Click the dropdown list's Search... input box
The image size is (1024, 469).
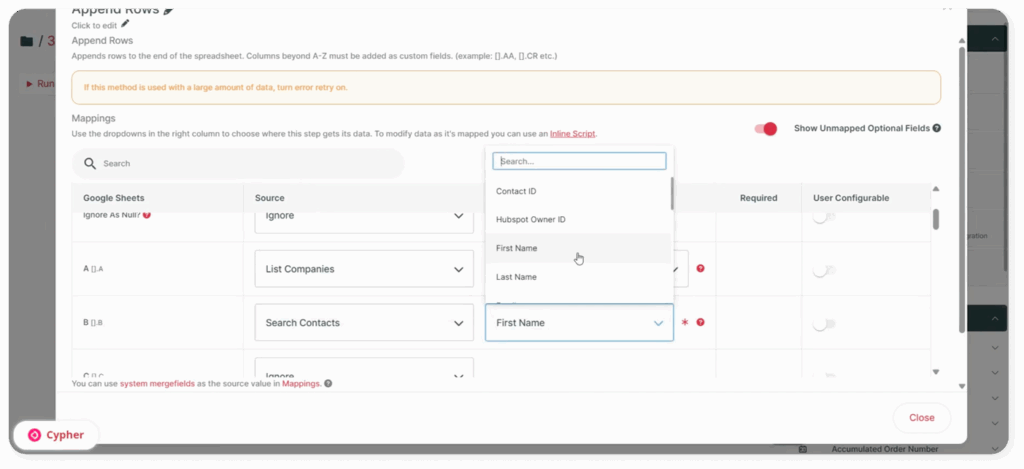[579, 161]
